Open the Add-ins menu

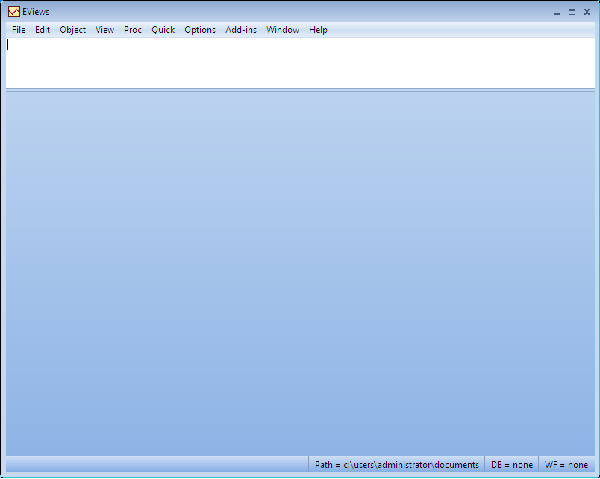pos(241,30)
